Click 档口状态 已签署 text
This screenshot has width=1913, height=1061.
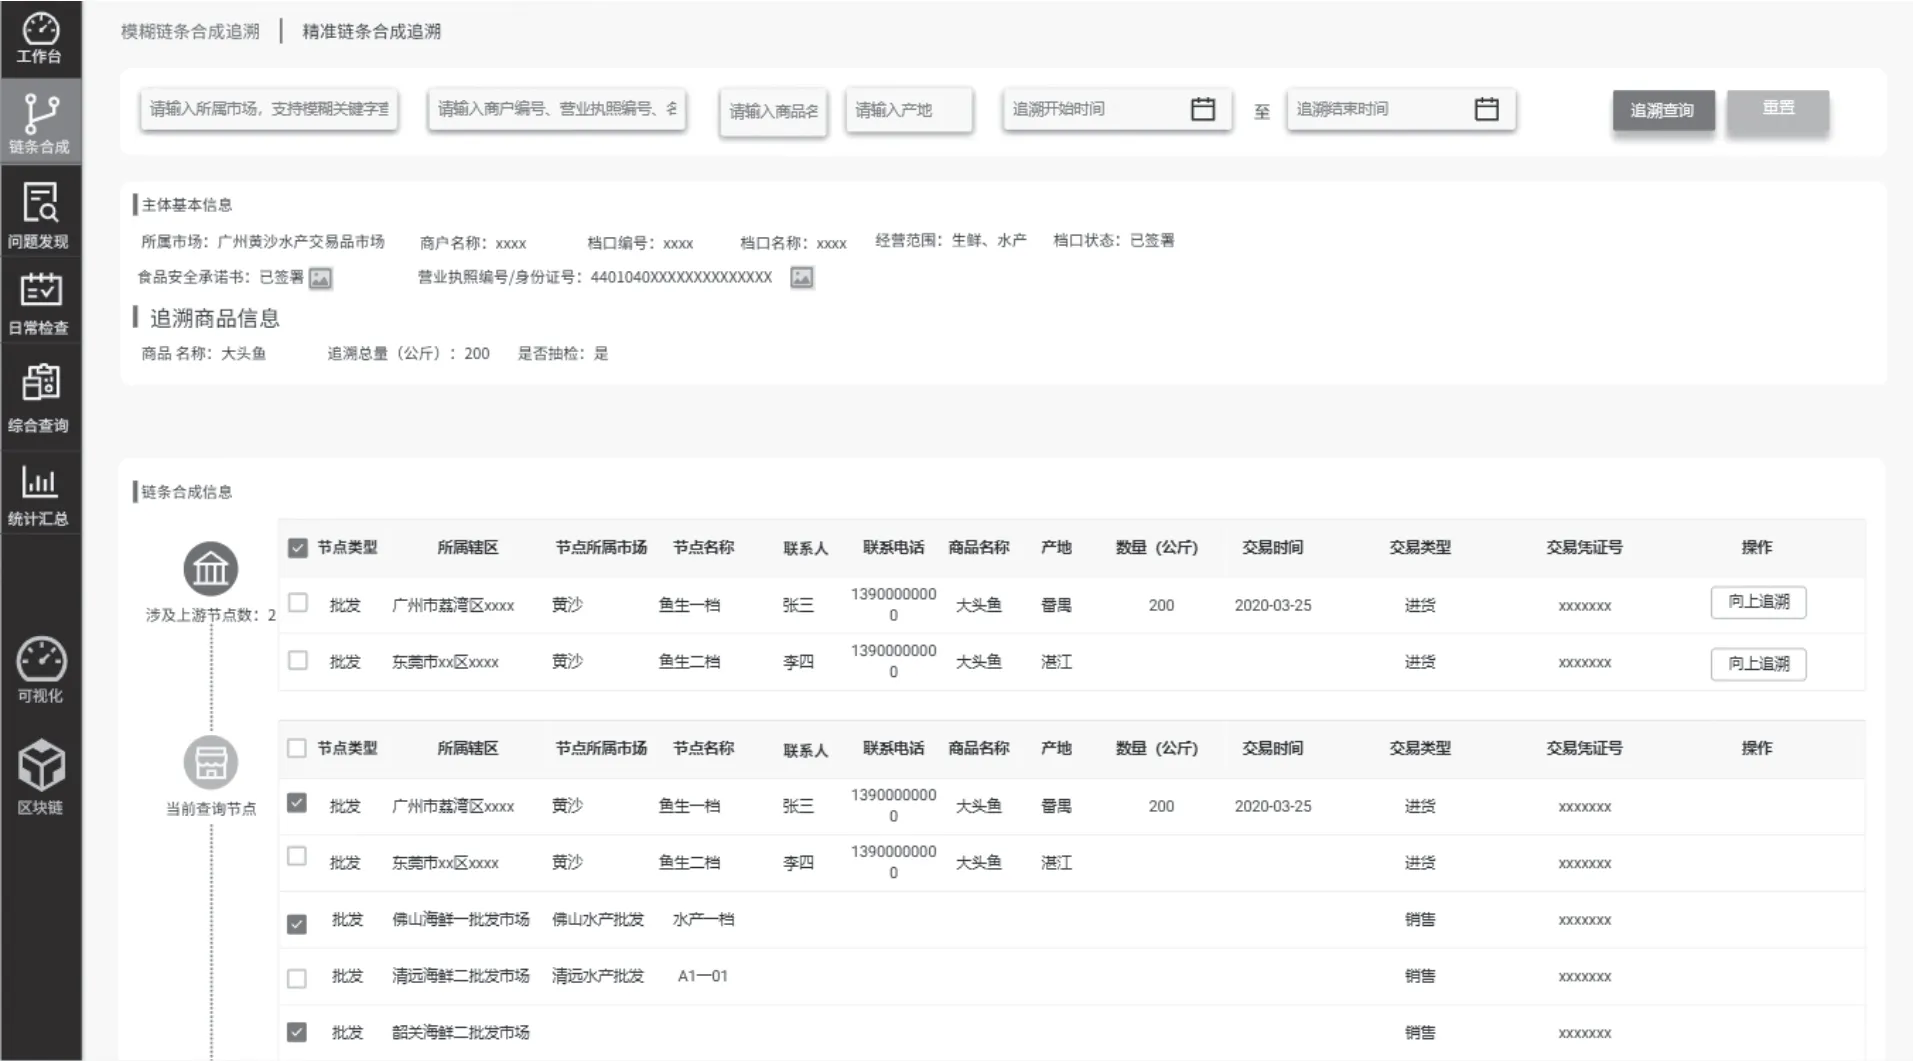1113,240
